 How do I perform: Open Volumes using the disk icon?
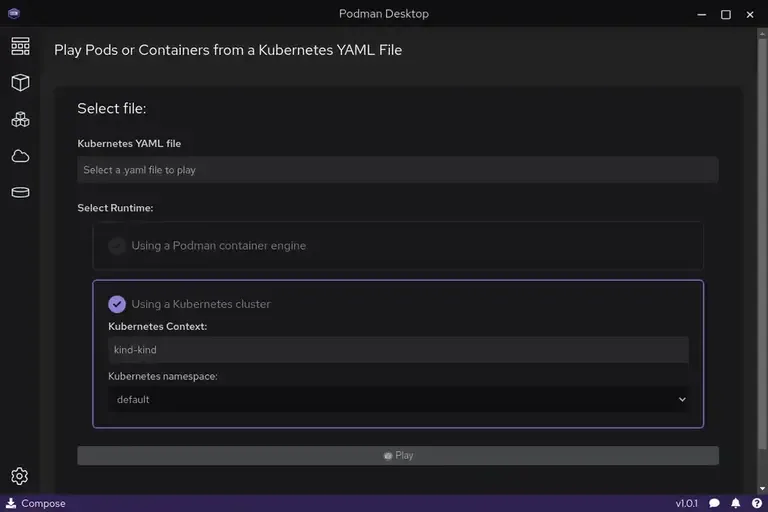[x=20, y=192]
